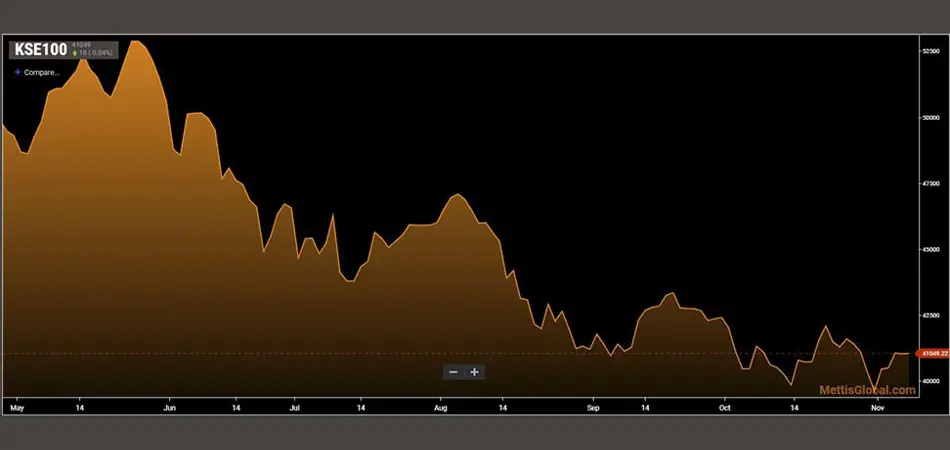Click the Jun label on date axis

pos(170,408)
